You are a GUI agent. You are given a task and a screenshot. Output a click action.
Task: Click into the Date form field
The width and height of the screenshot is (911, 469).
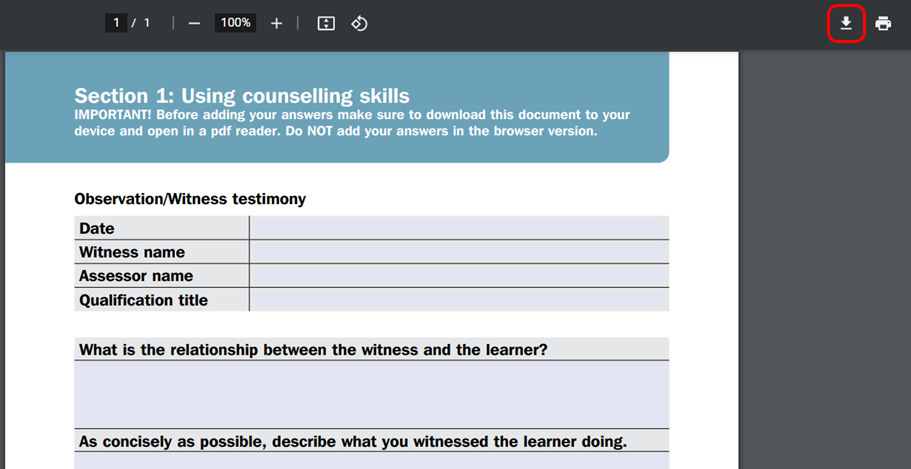[459, 228]
